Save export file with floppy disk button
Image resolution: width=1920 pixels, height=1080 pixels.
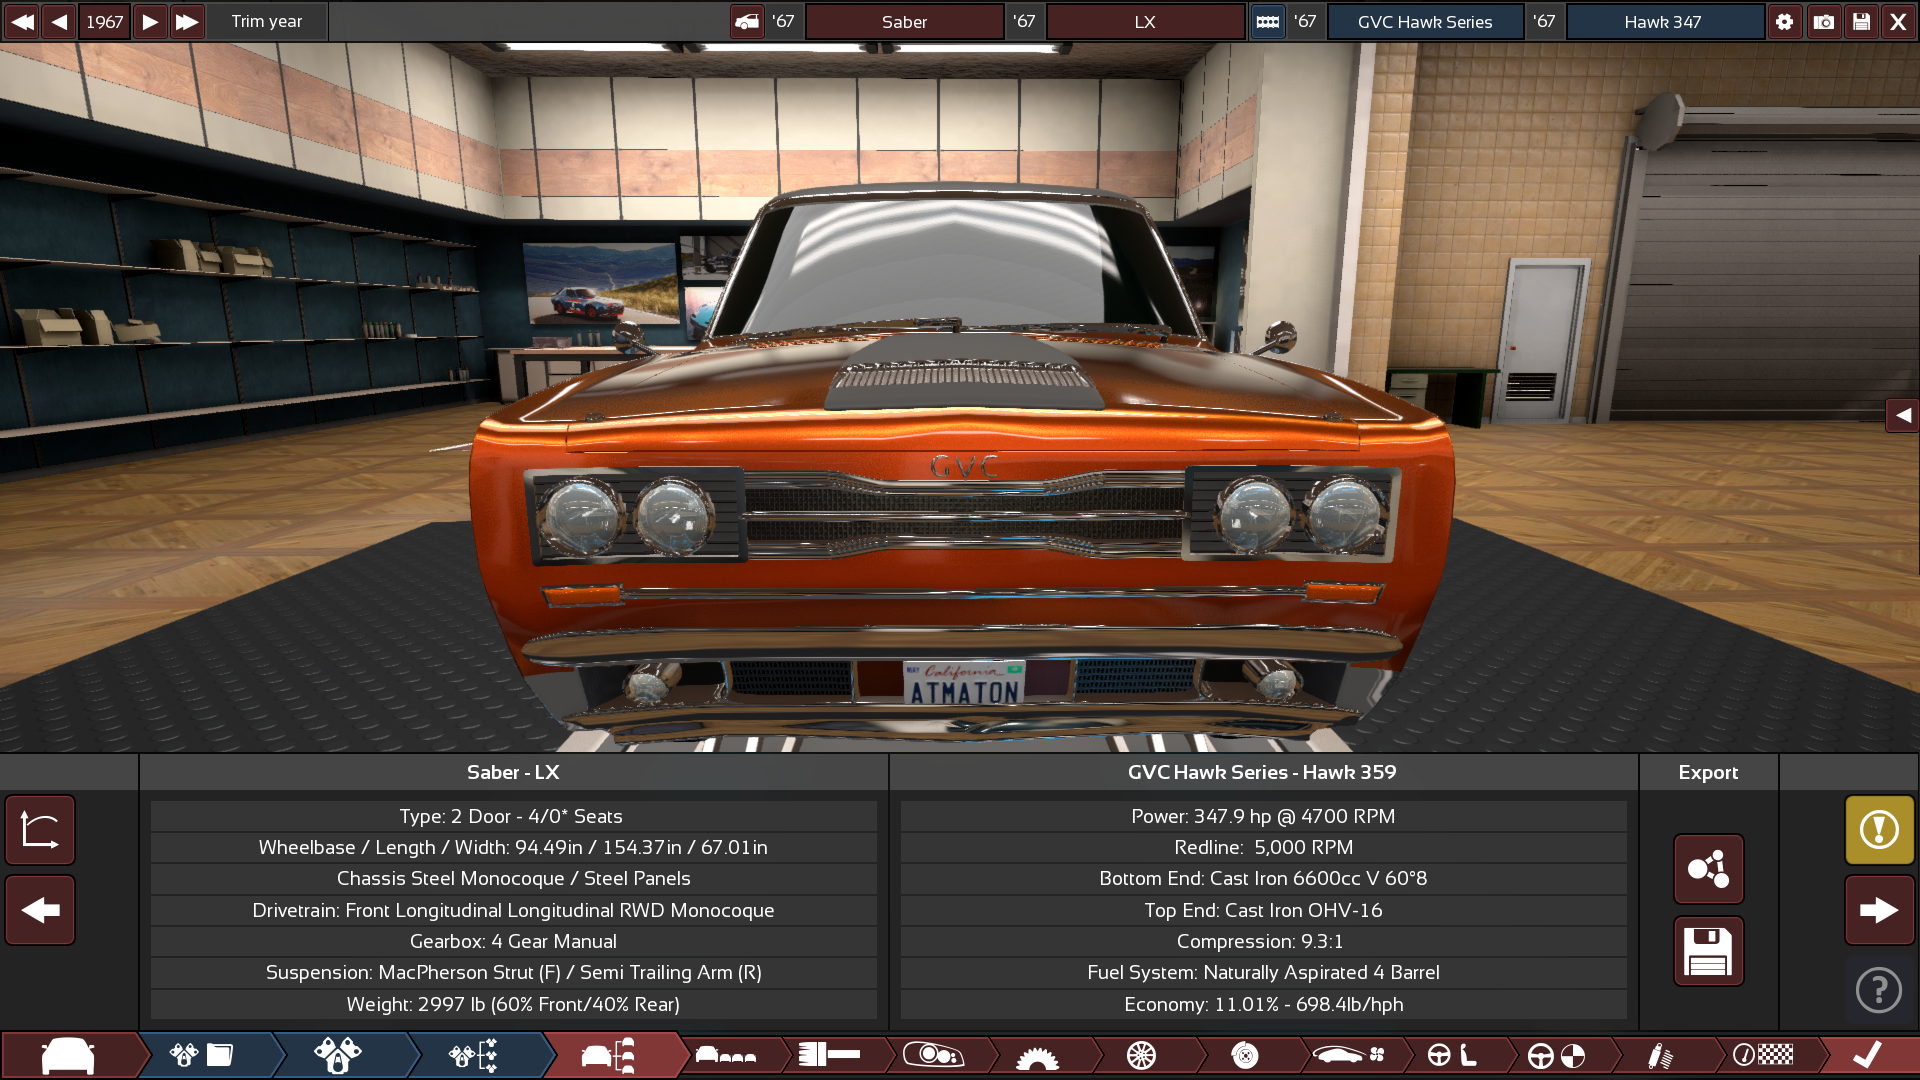click(x=1709, y=951)
